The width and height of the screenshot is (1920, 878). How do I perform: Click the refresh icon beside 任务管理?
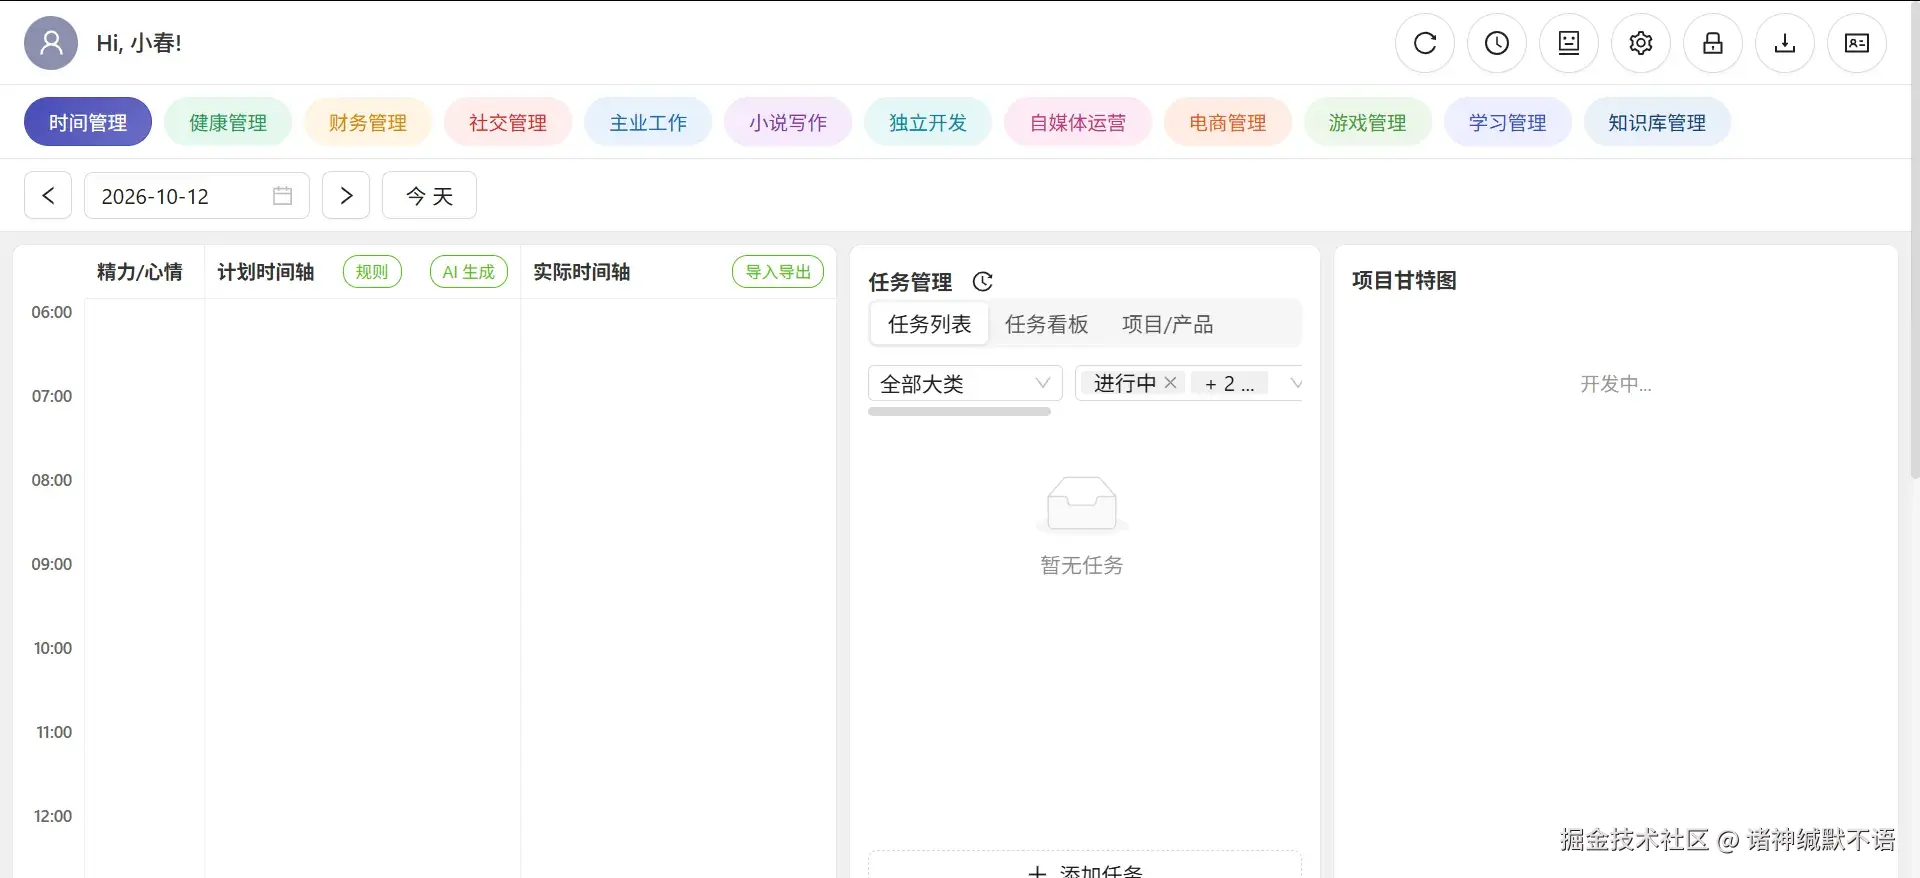tap(983, 282)
